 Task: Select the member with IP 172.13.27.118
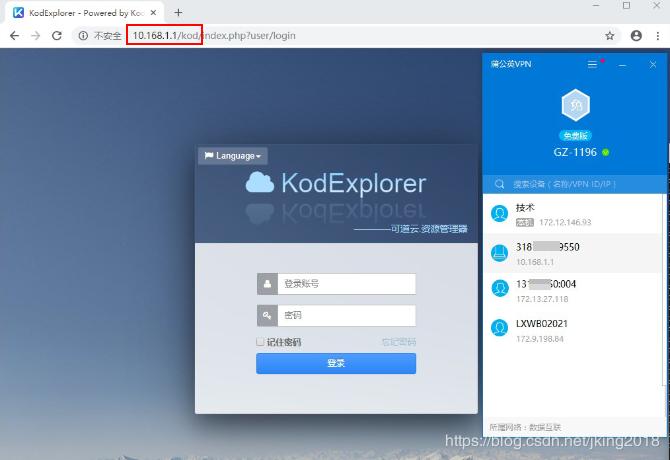(x=574, y=291)
